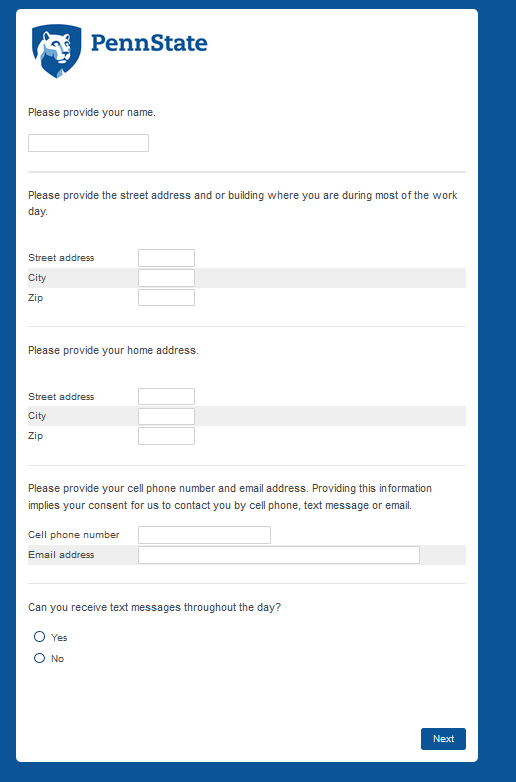
Task: Click the home address City field
Action: click(167, 416)
